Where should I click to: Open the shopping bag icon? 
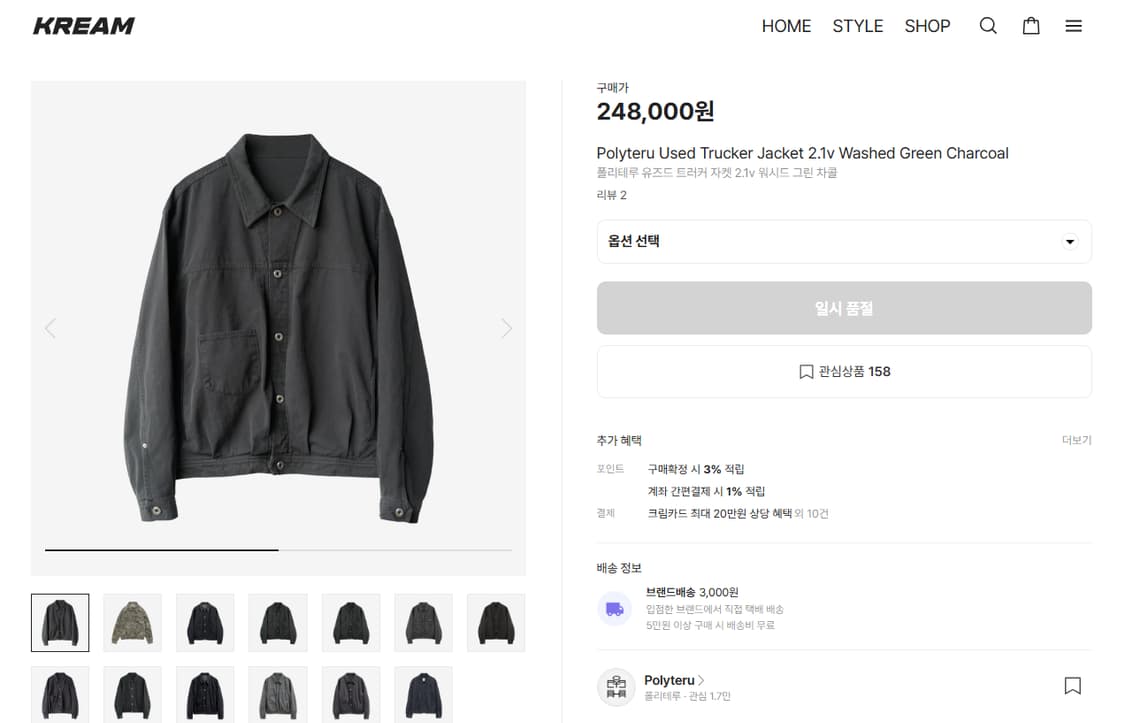tap(1031, 26)
